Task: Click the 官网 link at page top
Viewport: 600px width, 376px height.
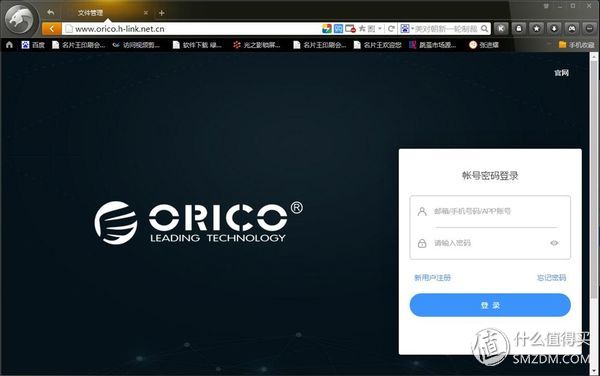Action: 561,73
